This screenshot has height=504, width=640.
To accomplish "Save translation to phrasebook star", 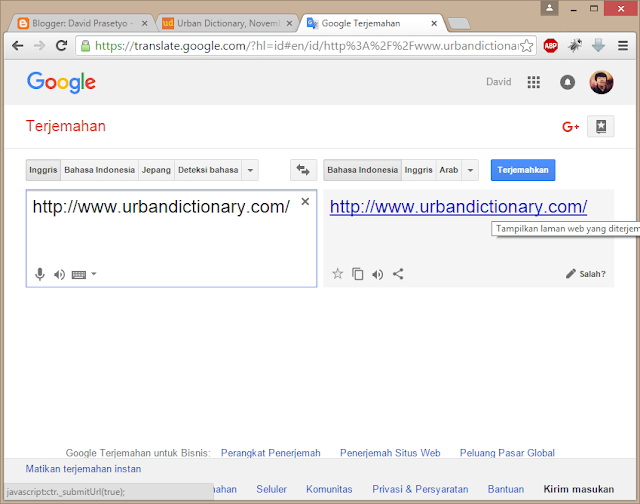I will (x=338, y=273).
